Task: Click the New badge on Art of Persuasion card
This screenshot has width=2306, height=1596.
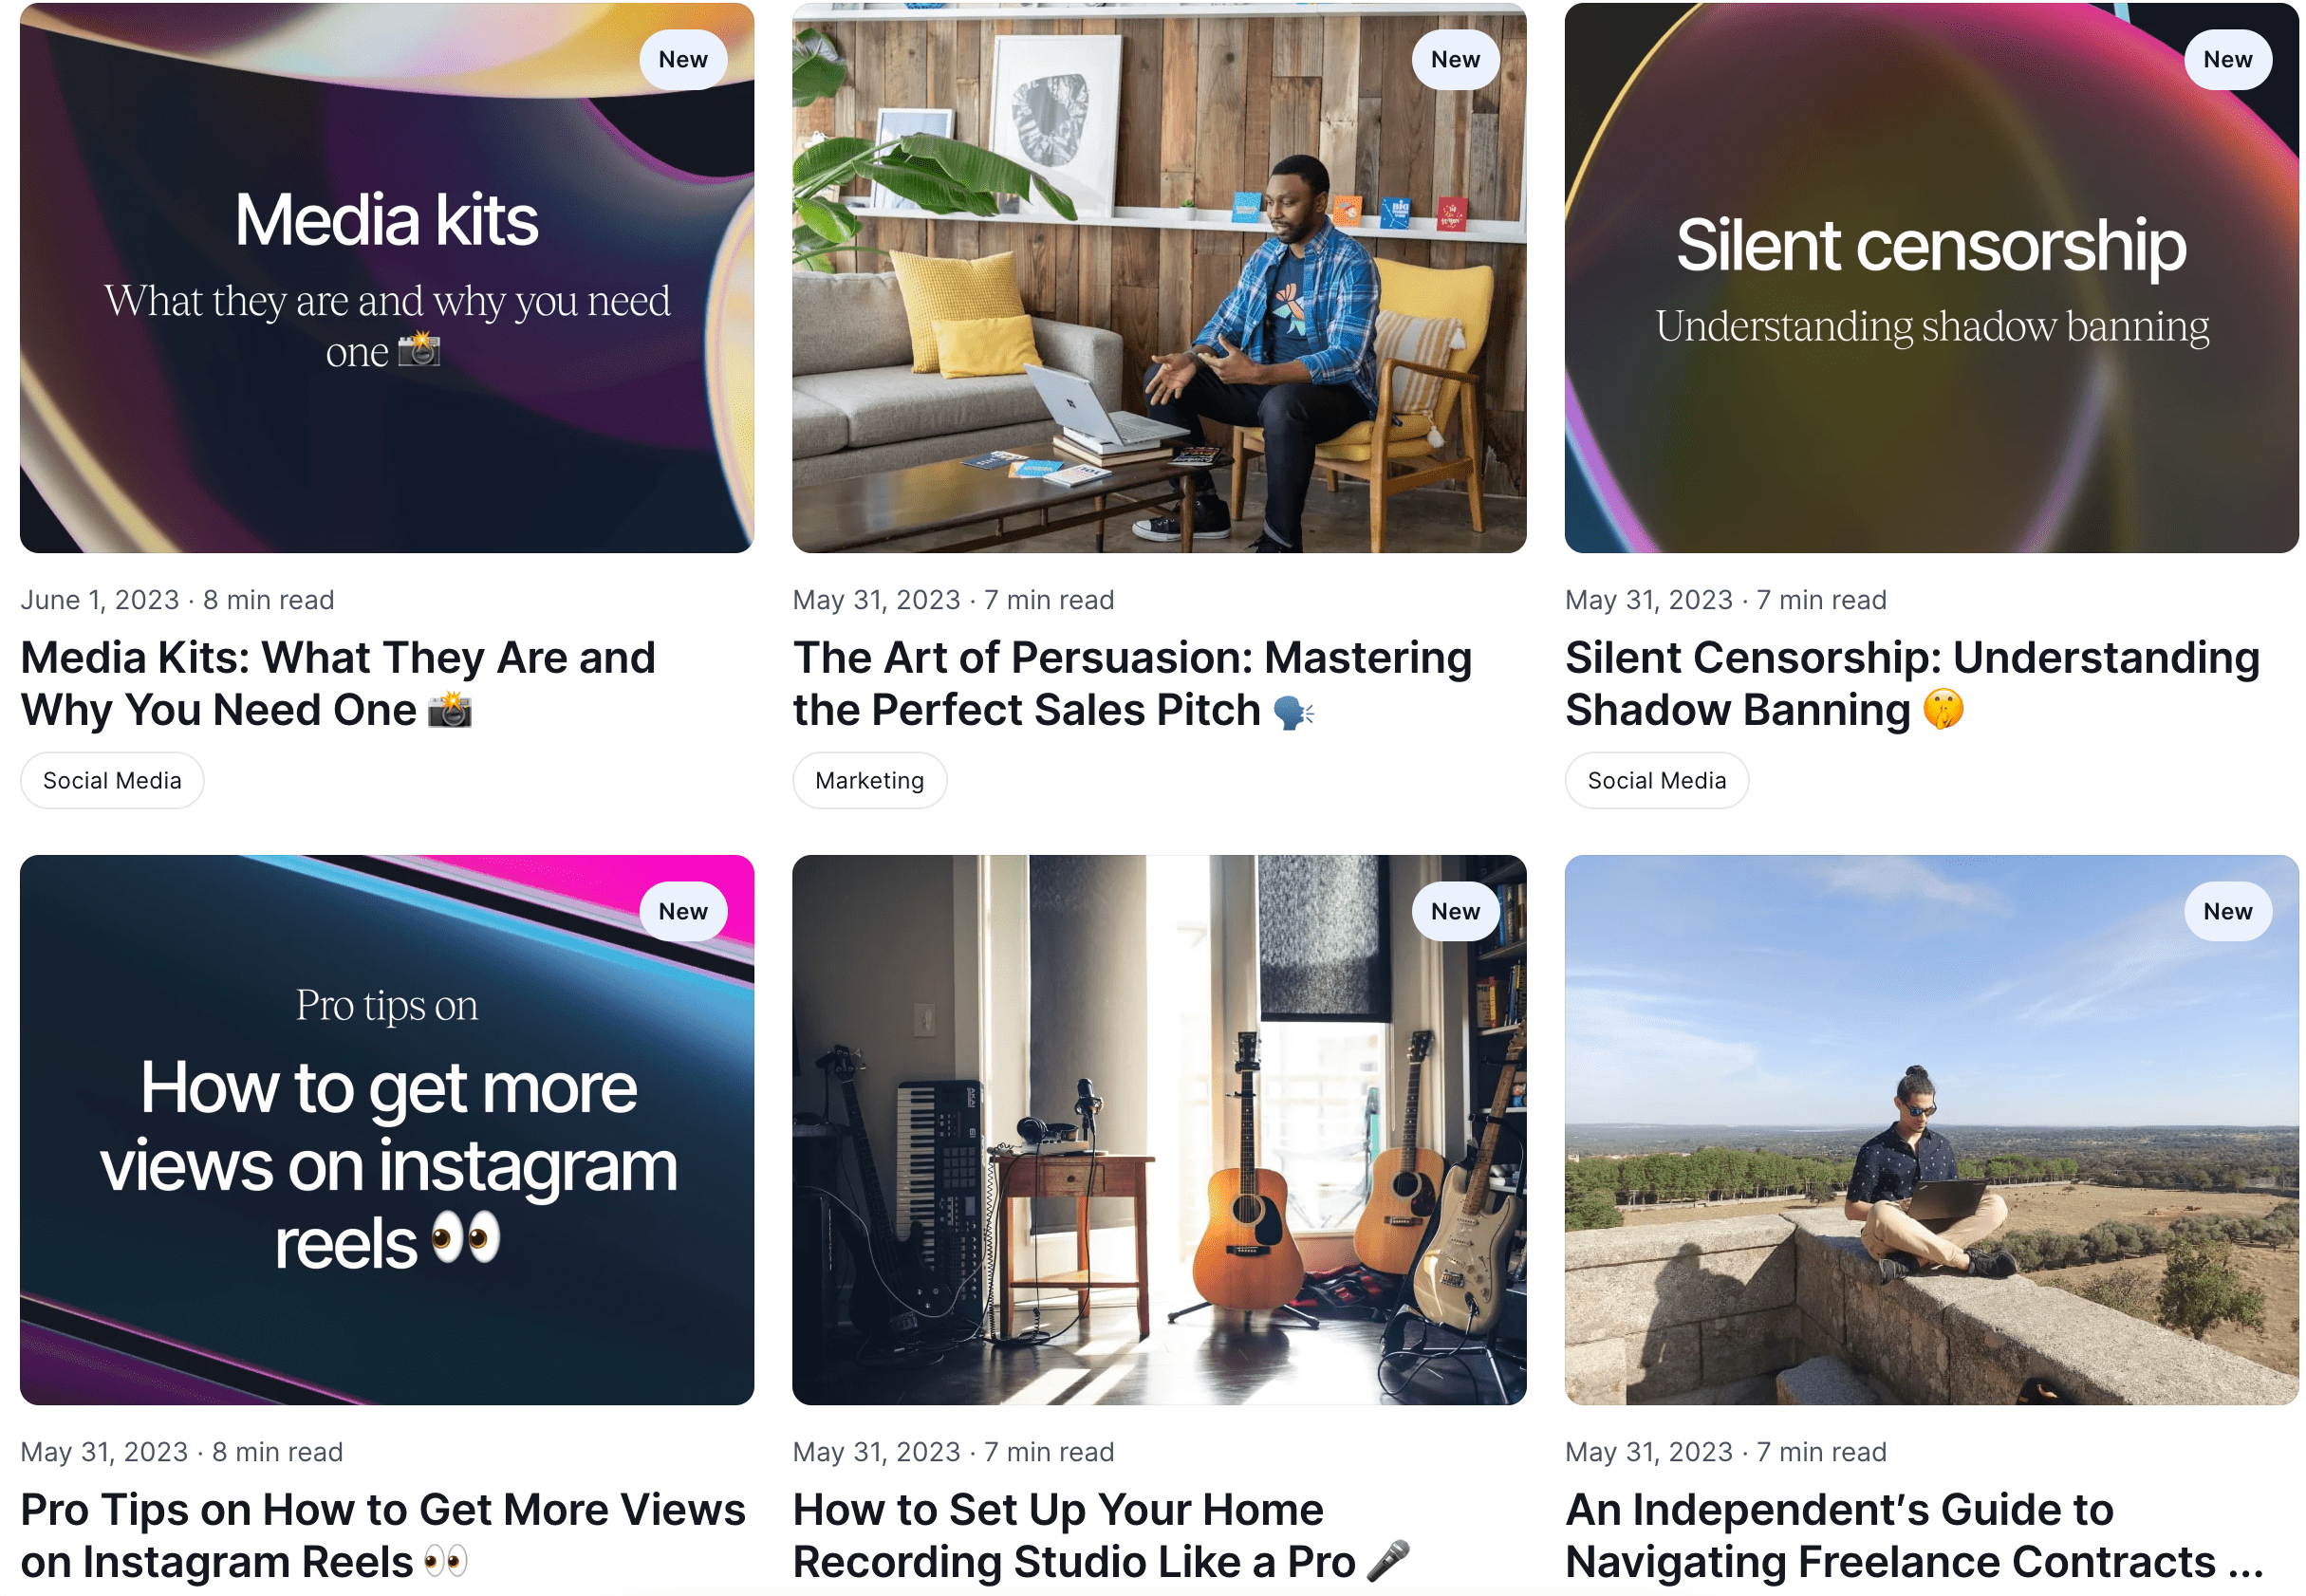Action: [1454, 60]
